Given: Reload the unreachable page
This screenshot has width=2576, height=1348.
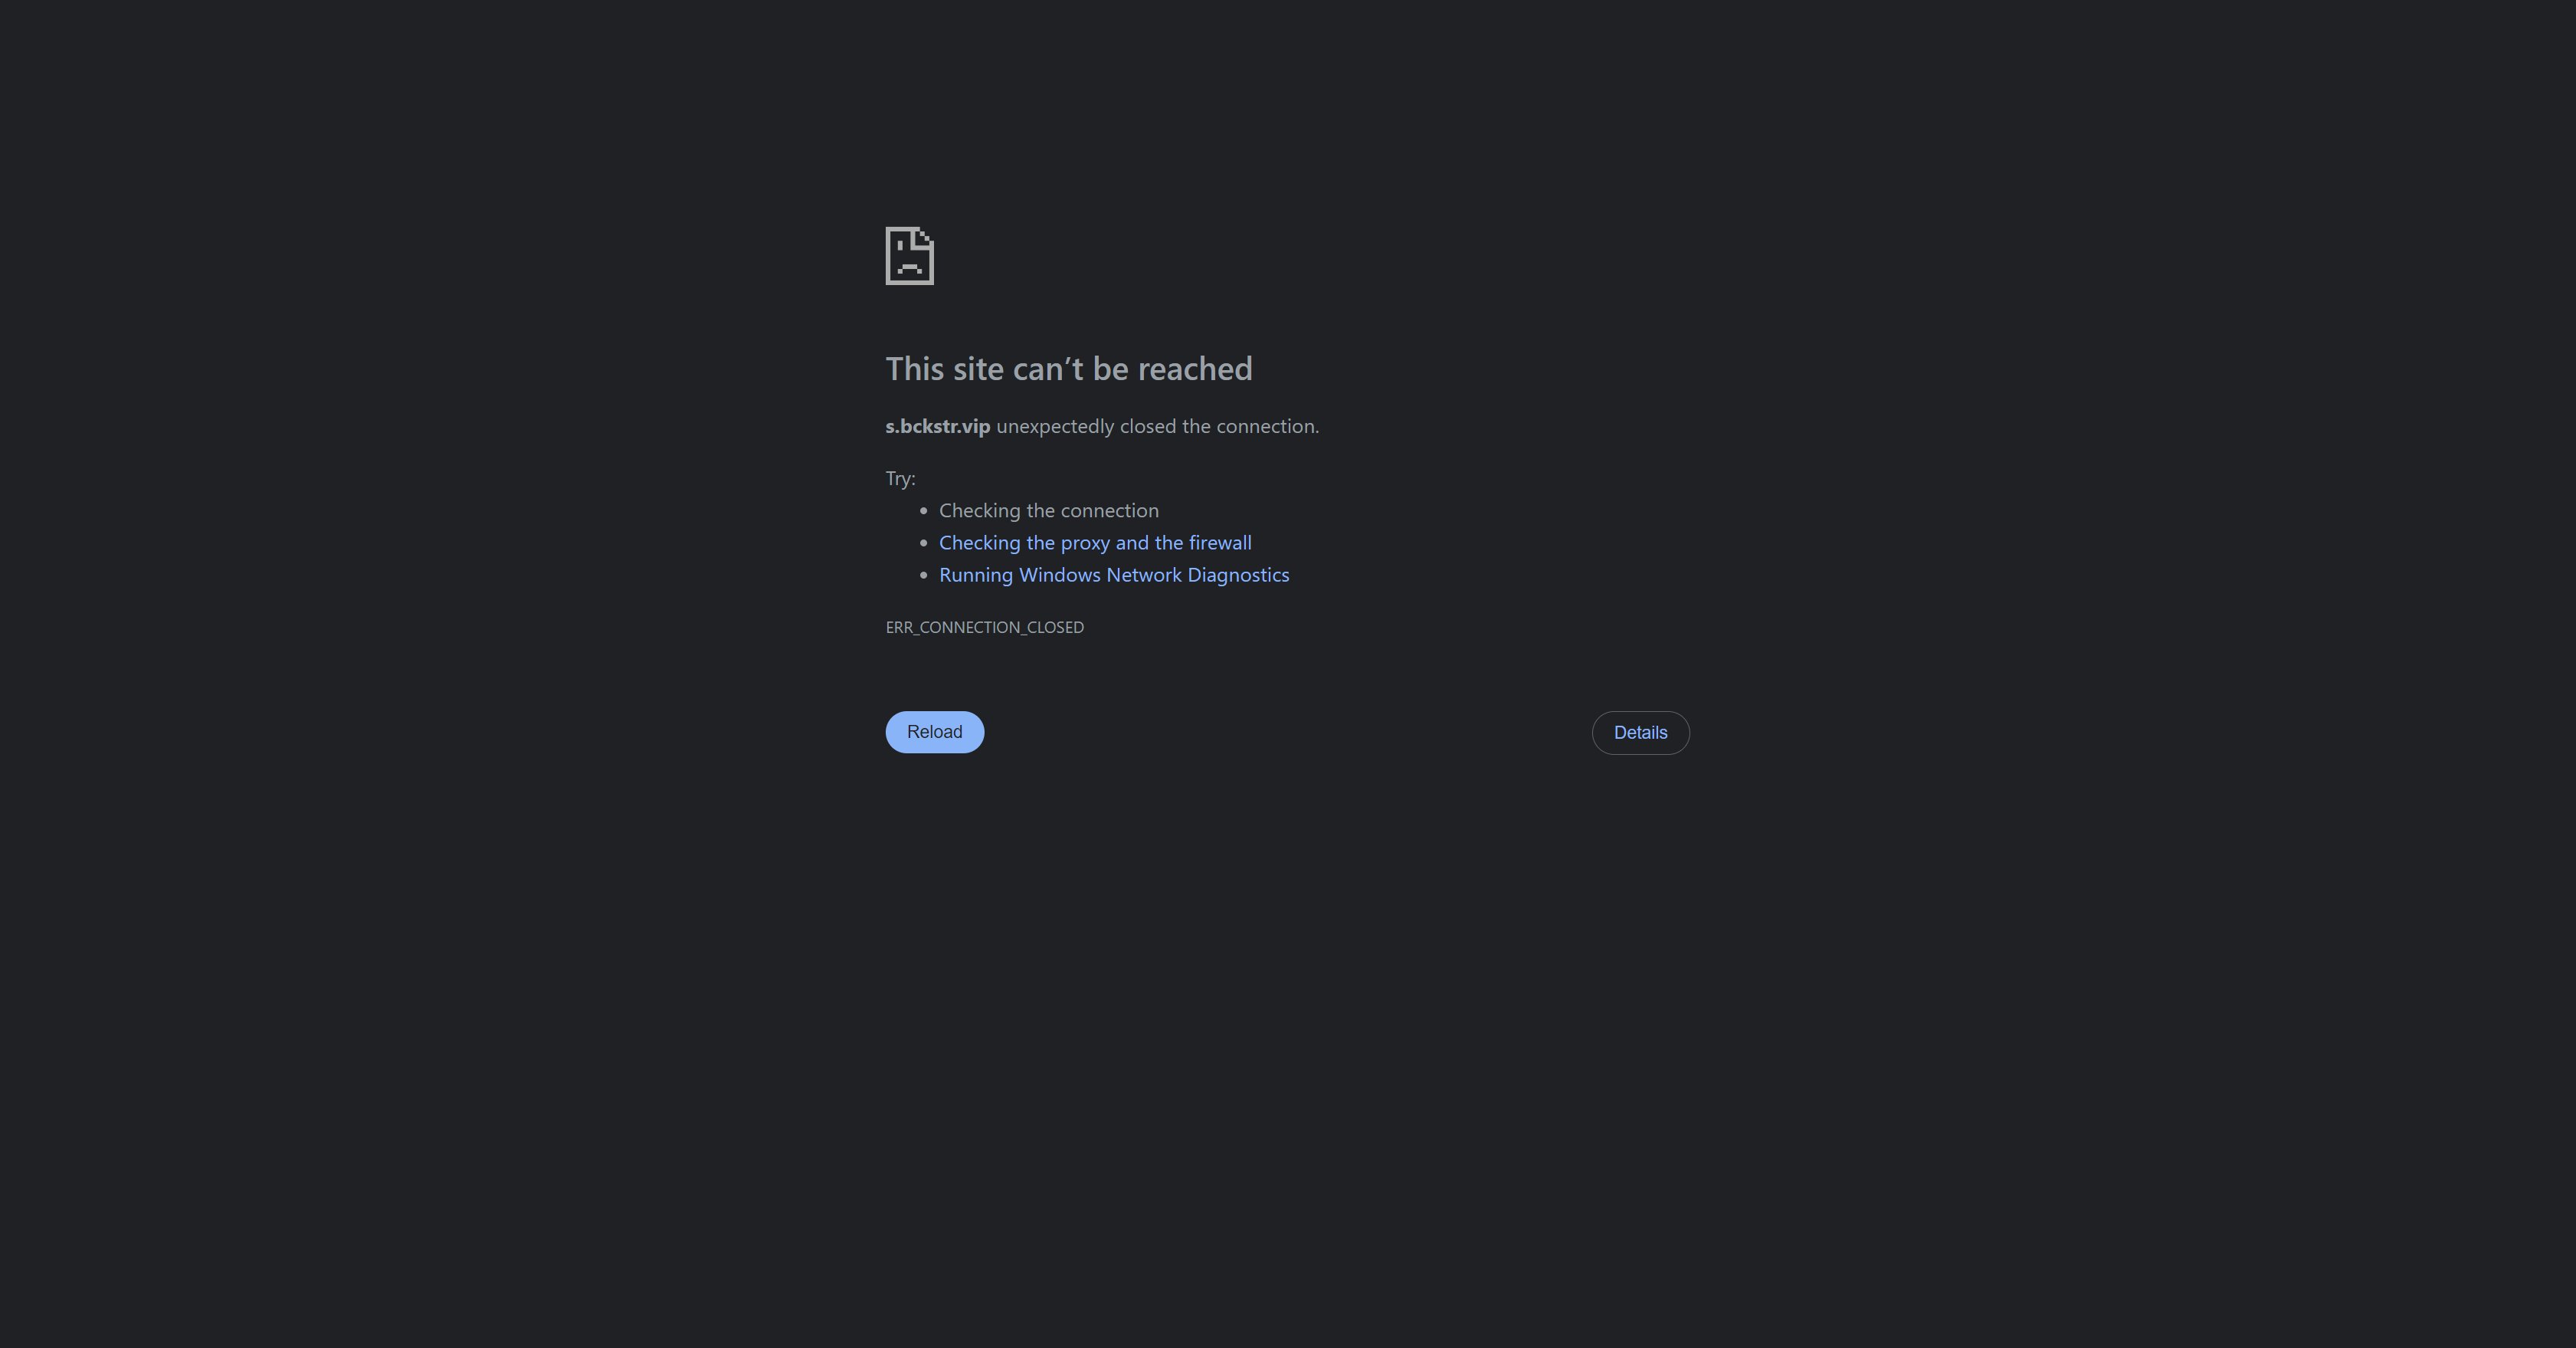Looking at the screenshot, I should (x=934, y=732).
